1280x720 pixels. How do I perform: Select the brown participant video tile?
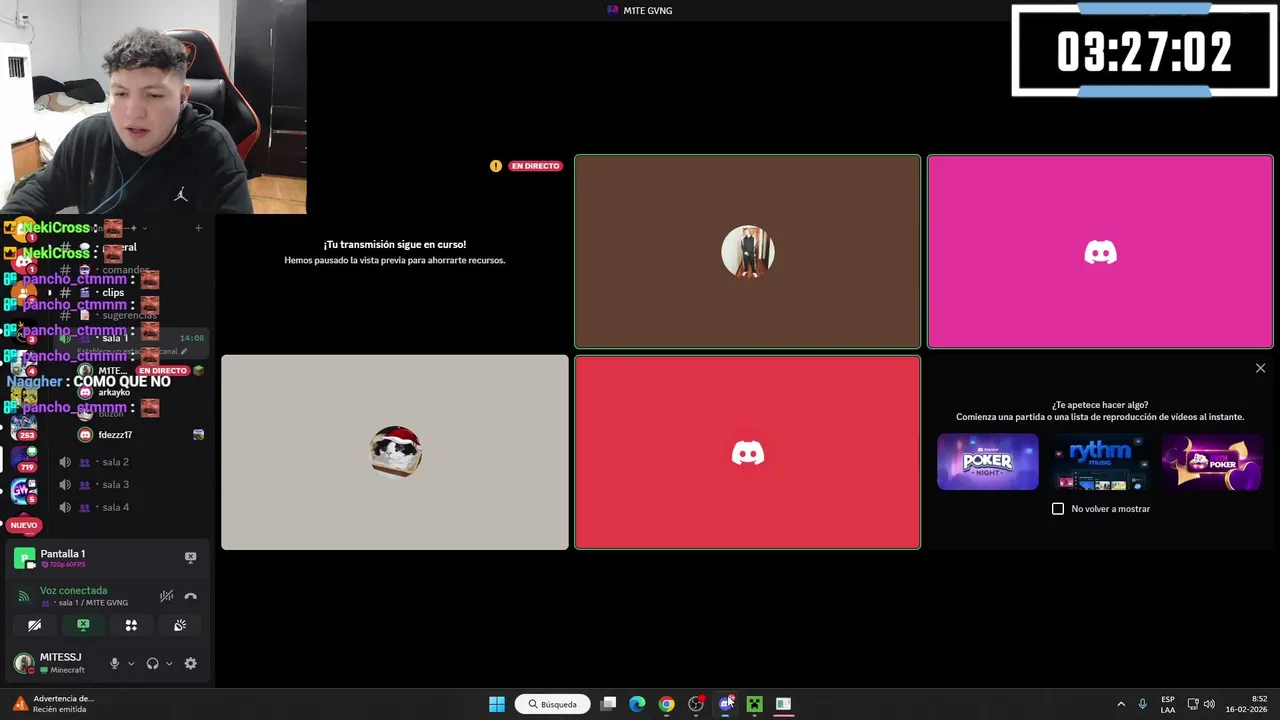(747, 251)
